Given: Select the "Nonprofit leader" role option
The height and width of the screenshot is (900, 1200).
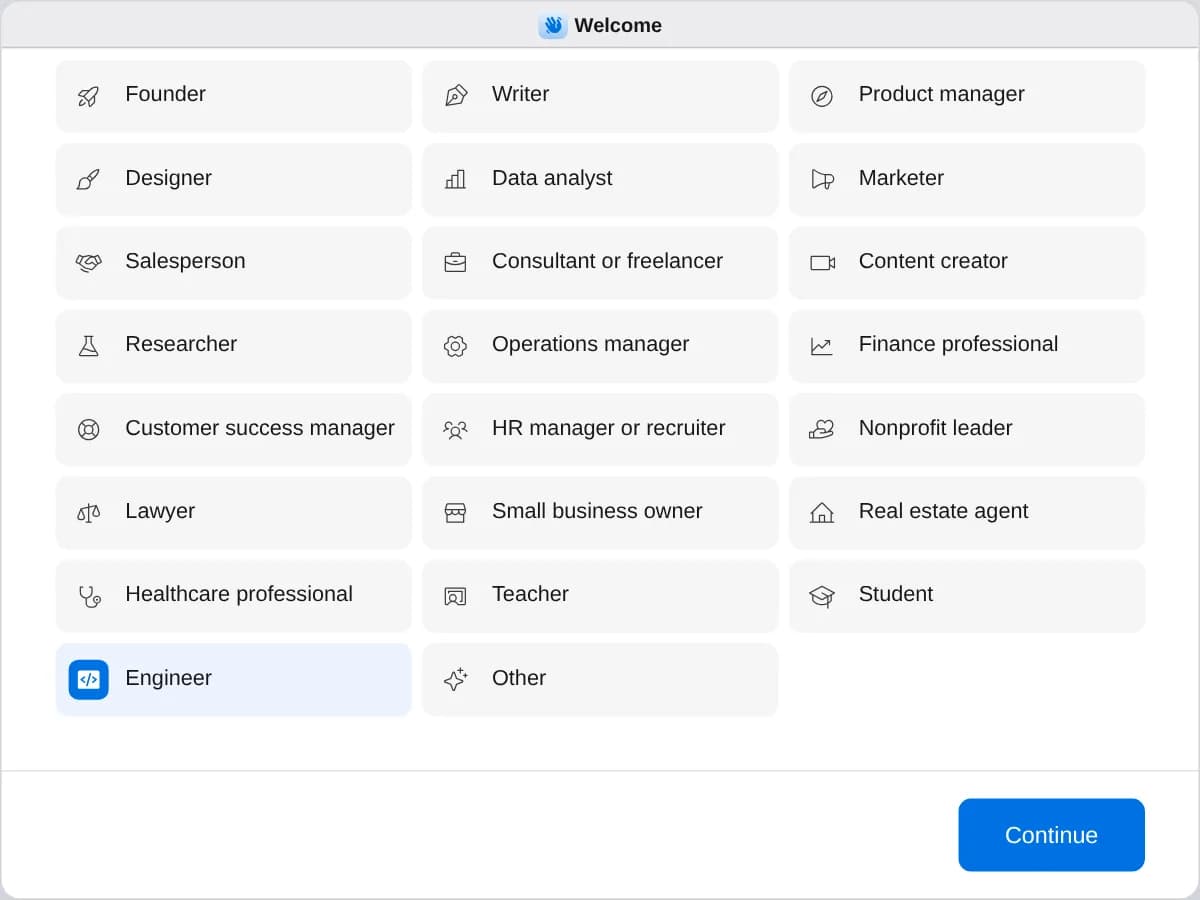Looking at the screenshot, I should pos(967,430).
